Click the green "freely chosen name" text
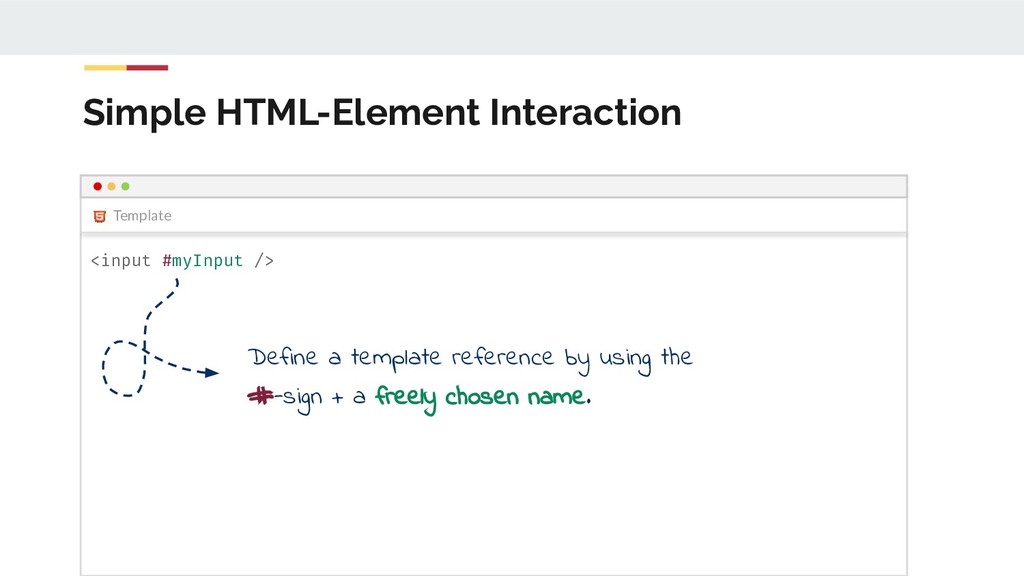1024x576 pixels. click(479, 397)
